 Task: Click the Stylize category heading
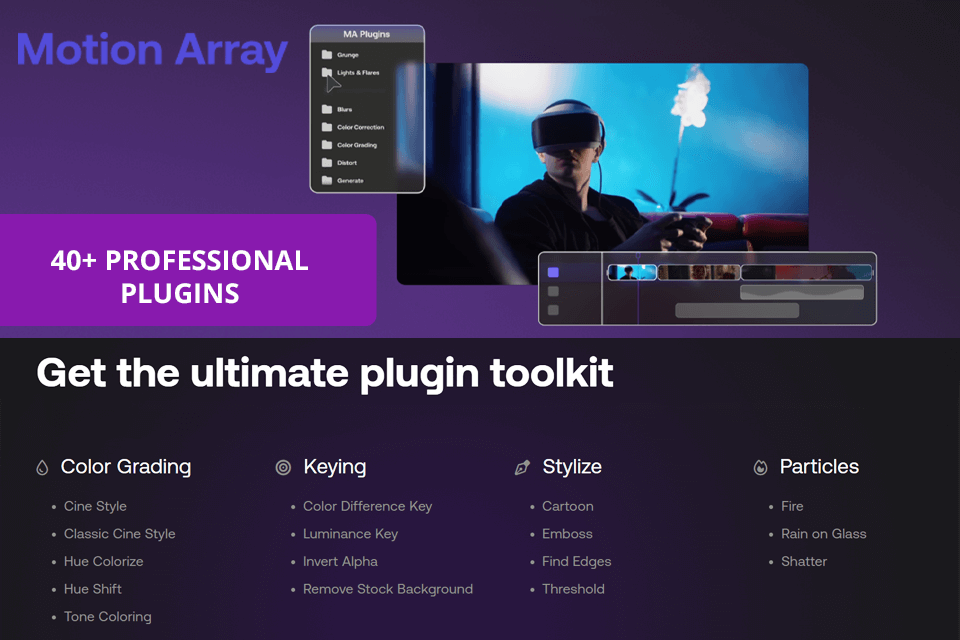(572, 467)
